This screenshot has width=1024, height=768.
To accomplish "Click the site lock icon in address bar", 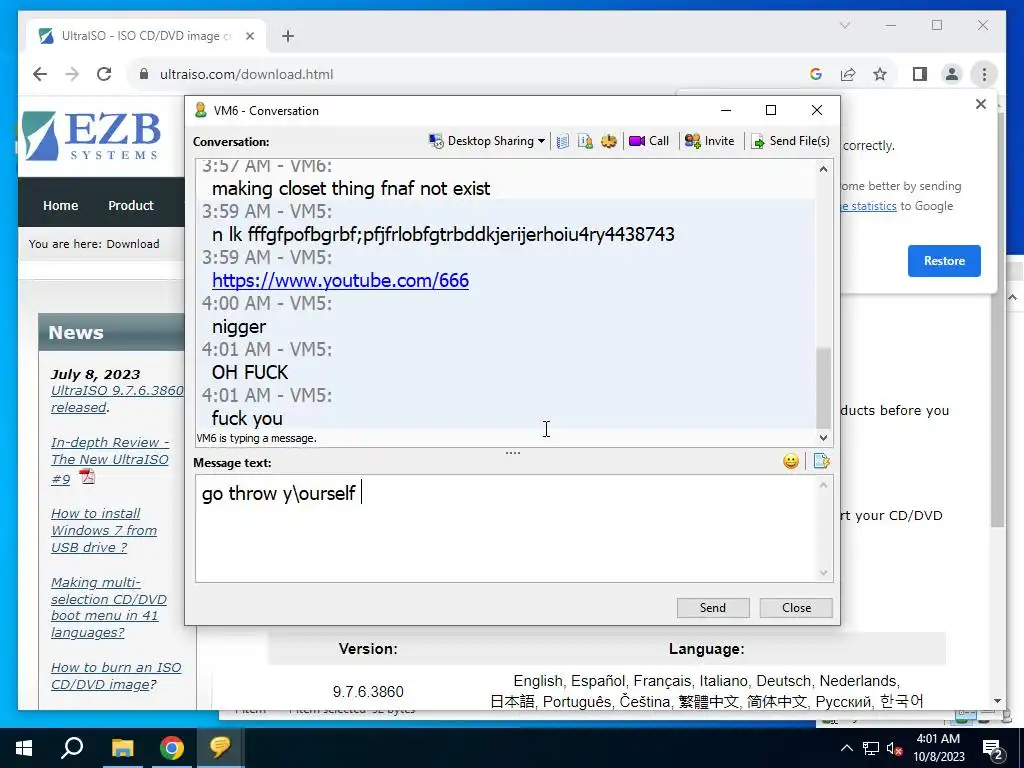I will click(144, 74).
